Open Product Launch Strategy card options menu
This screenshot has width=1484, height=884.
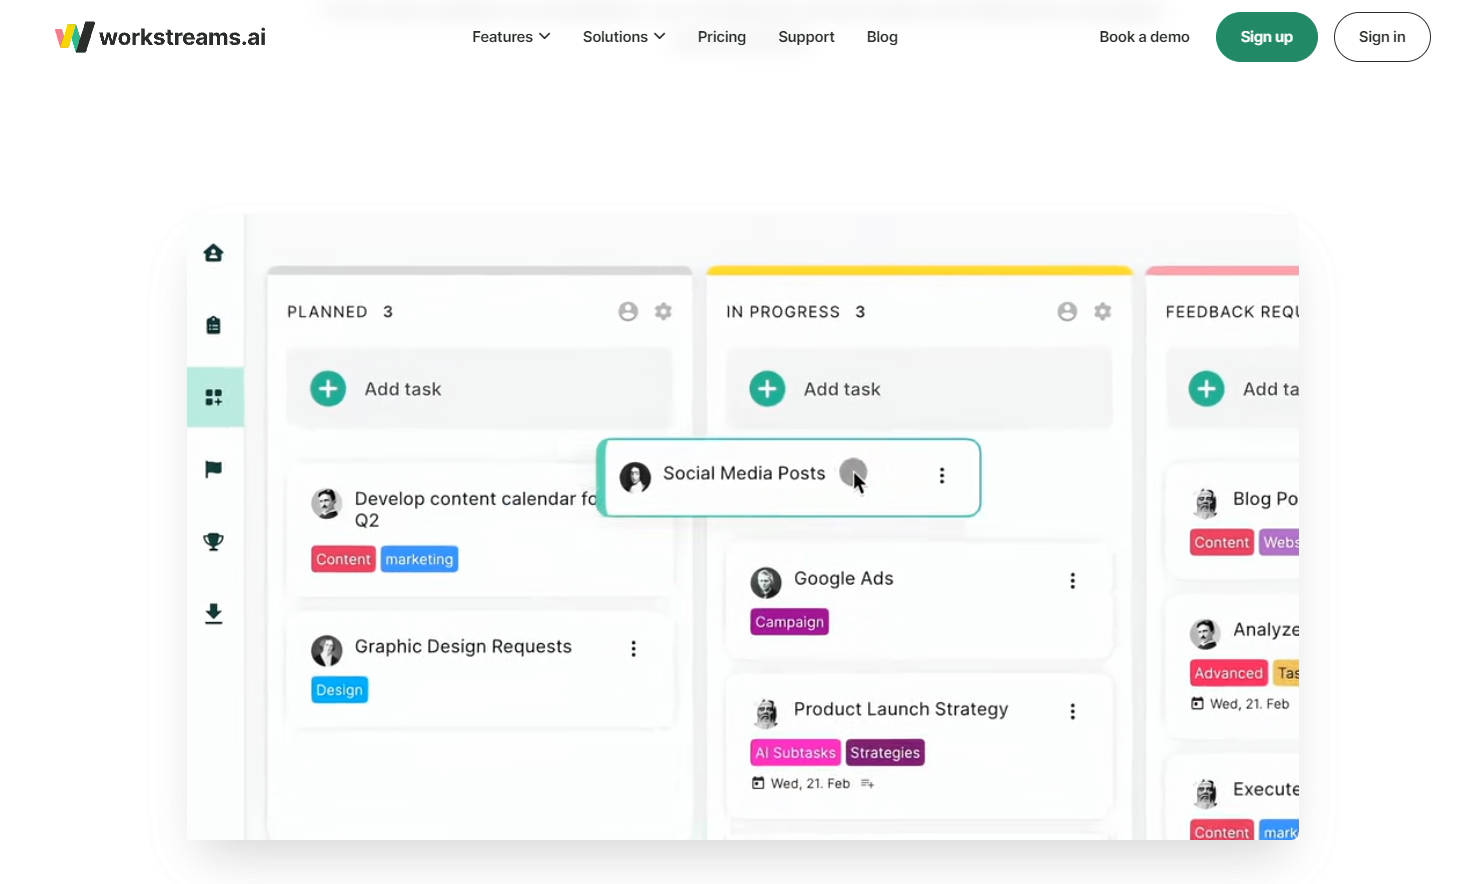pyautogui.click(x=1072, y=711)
